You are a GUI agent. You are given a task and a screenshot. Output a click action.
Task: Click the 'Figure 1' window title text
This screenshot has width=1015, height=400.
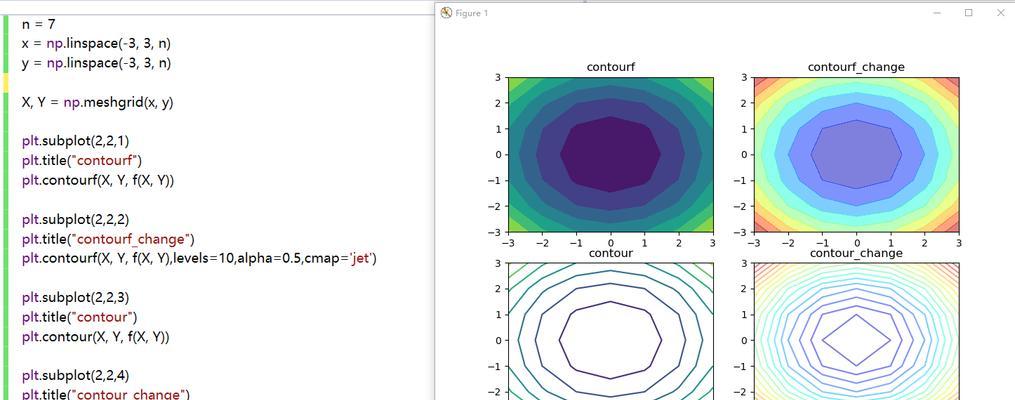point(472,13)
